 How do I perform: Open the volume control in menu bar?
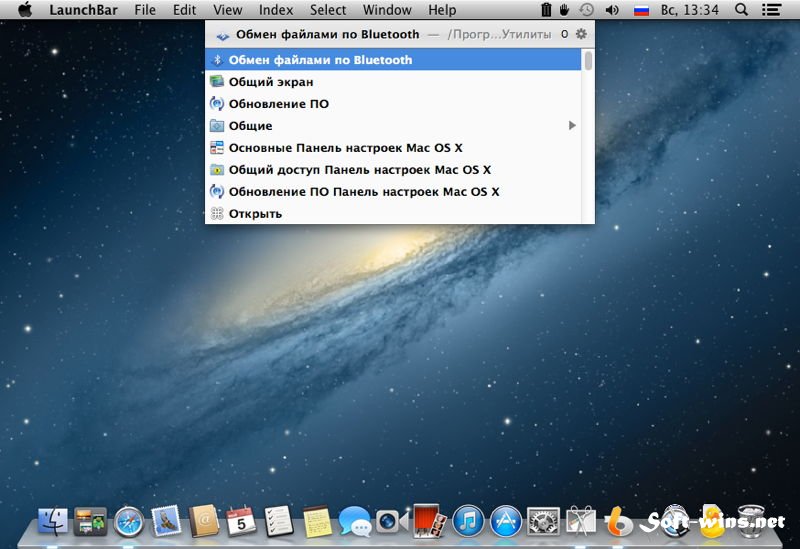click(x=612, y=10)
